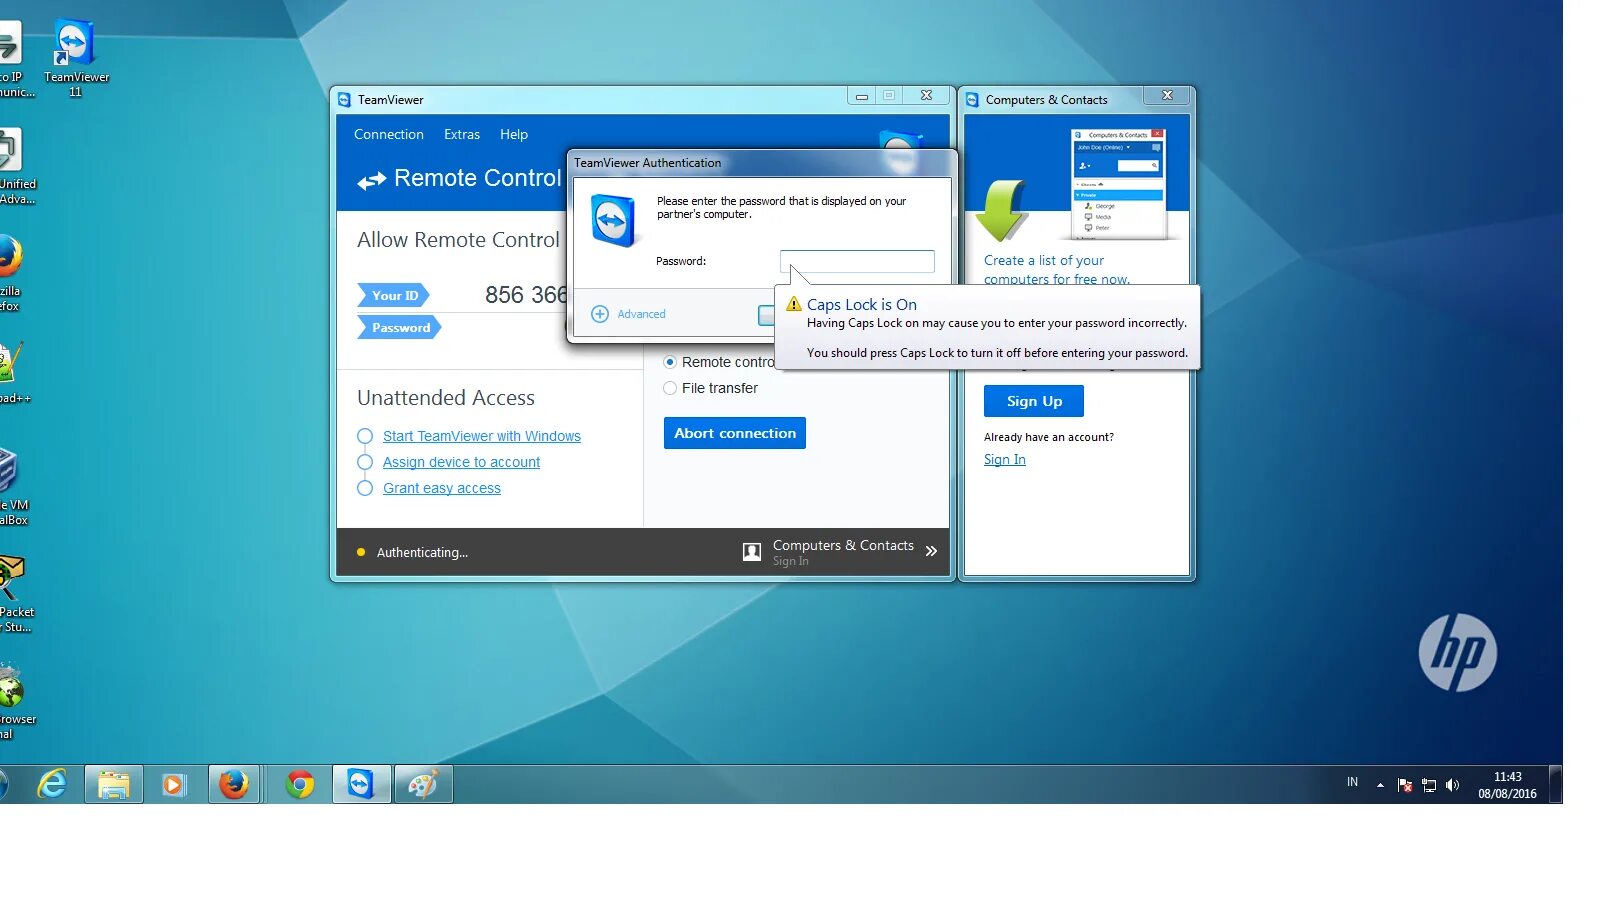1600x900 pixels.
Task: Click the Create a list of your computers link
Action: point(1056,269)
